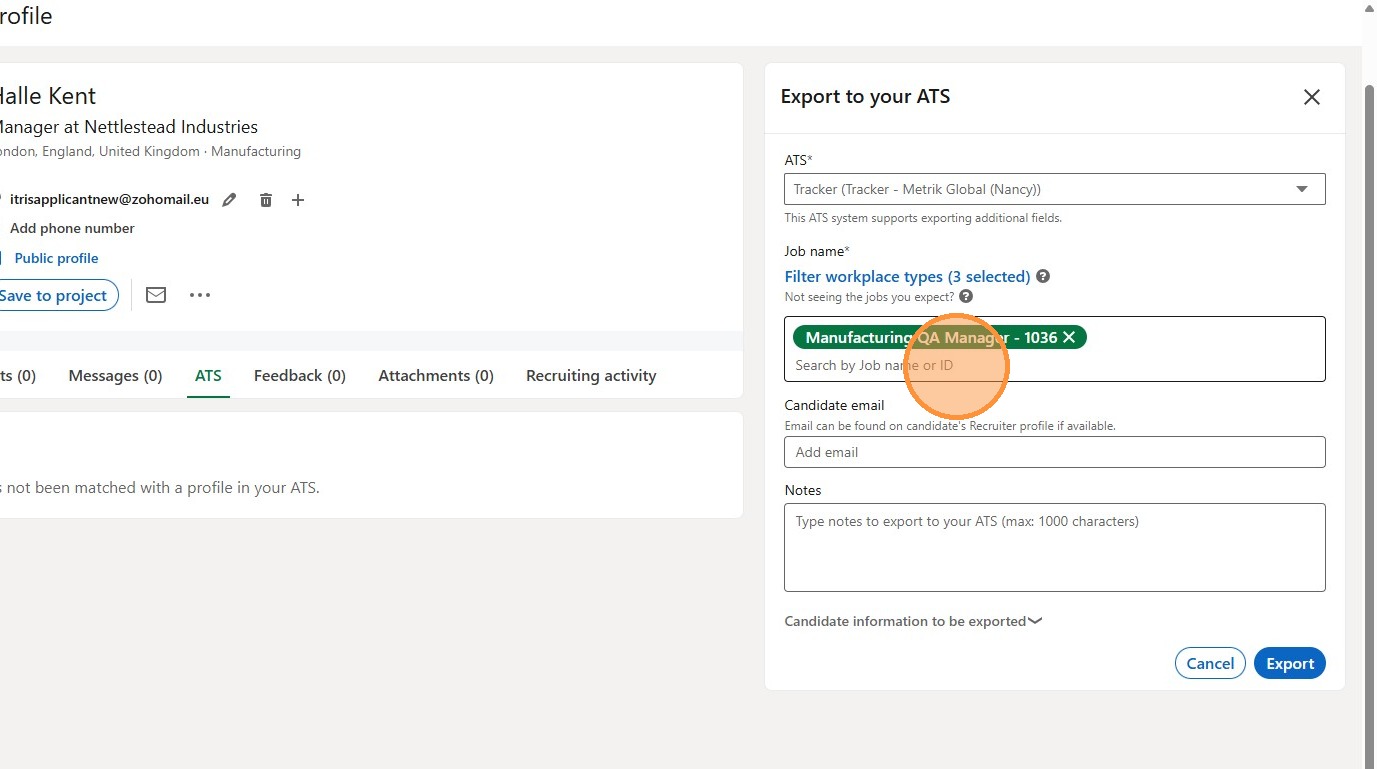Click the add email plus icon

tap(298, 200)
